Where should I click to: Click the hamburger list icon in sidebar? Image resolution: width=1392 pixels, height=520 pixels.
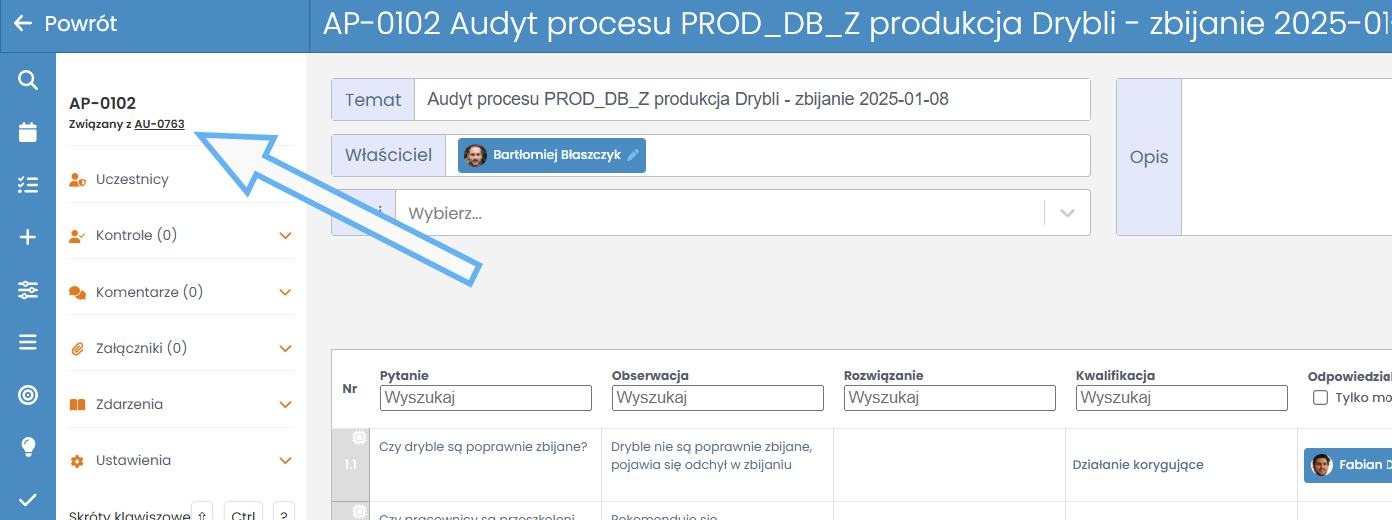[x=28, y=342]
